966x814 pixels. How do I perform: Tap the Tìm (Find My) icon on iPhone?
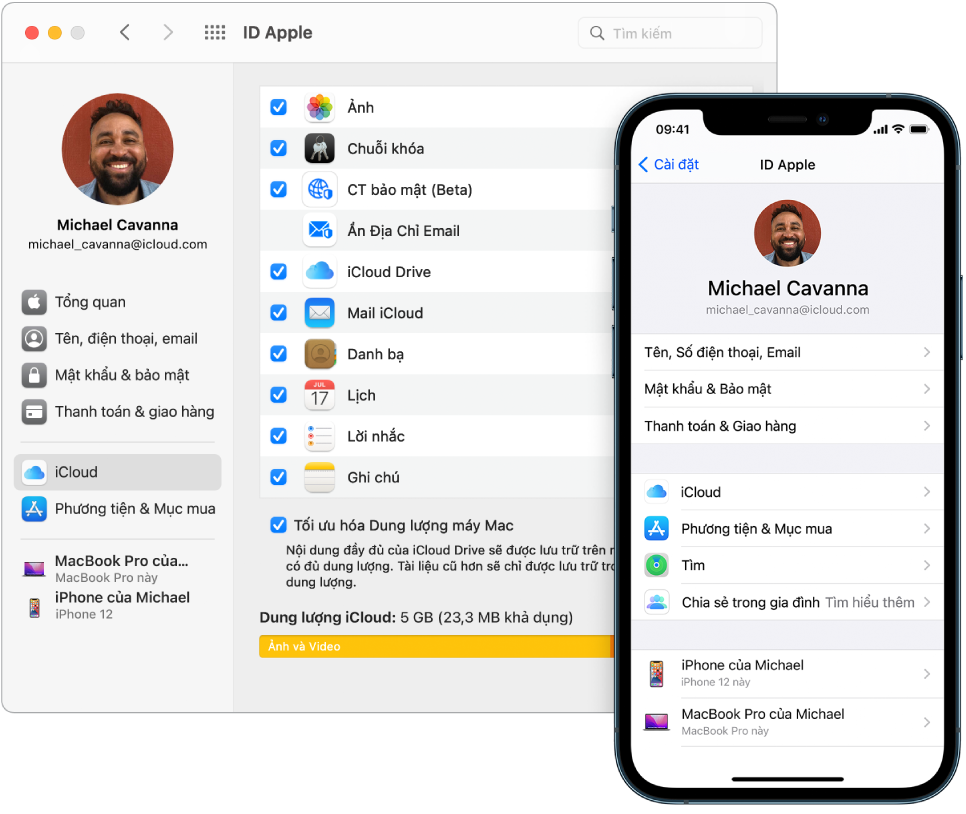point(657,565)
